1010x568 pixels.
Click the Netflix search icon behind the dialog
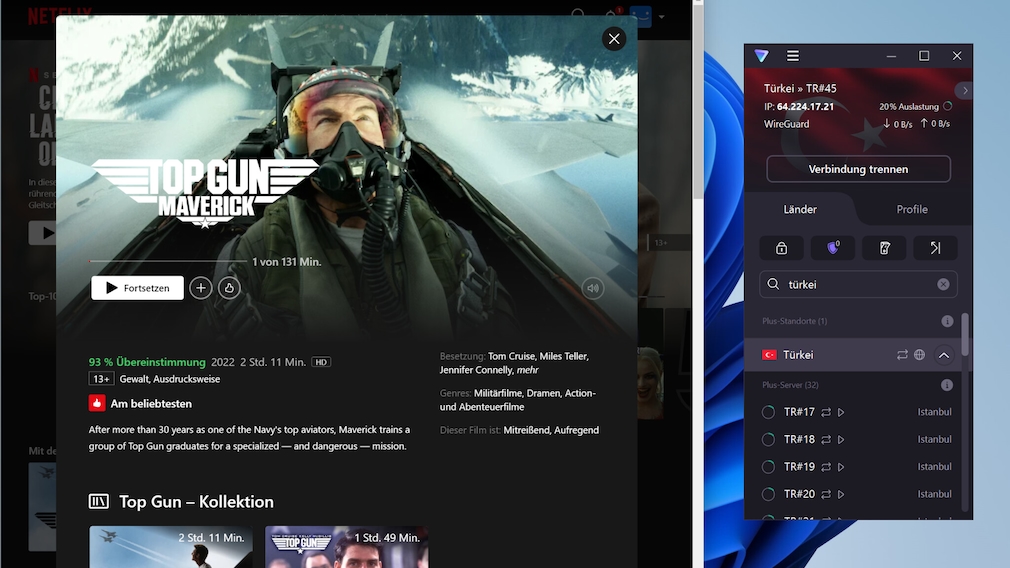578,14
